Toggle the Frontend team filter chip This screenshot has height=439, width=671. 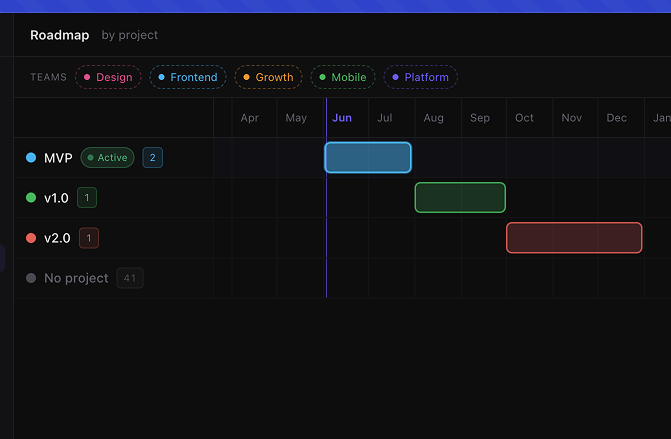coord(188,77)
